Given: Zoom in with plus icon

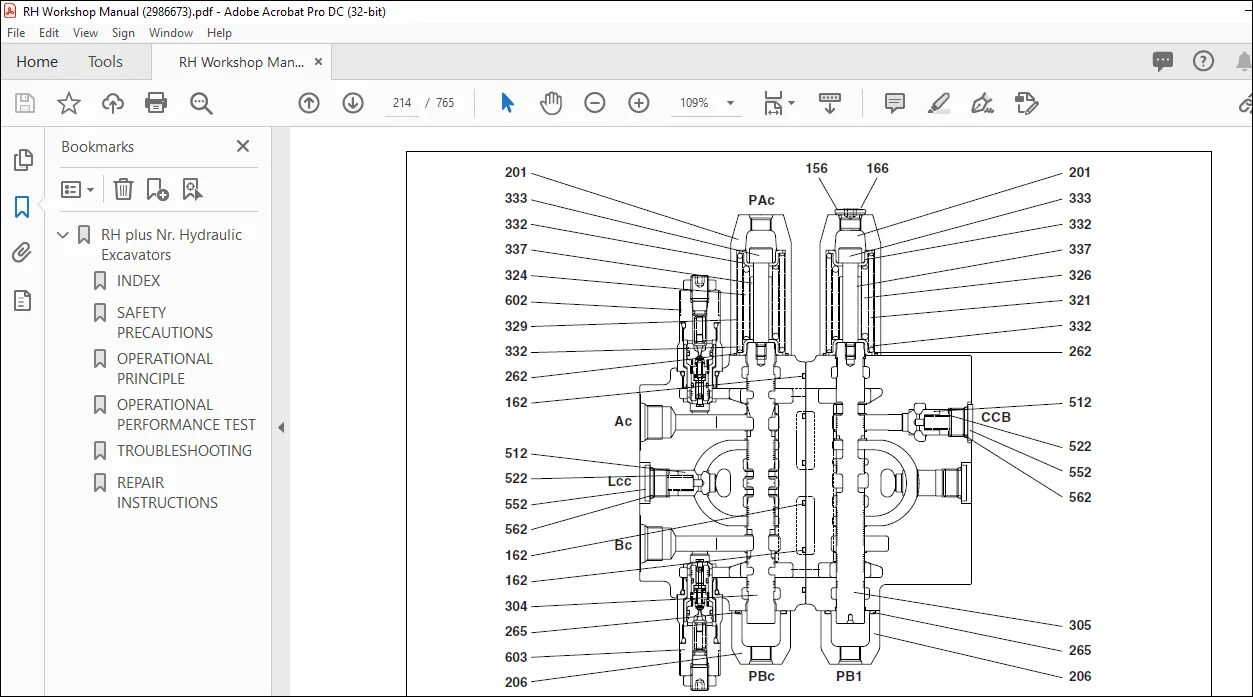Looking at the screenshot, I should pos(639,103).
